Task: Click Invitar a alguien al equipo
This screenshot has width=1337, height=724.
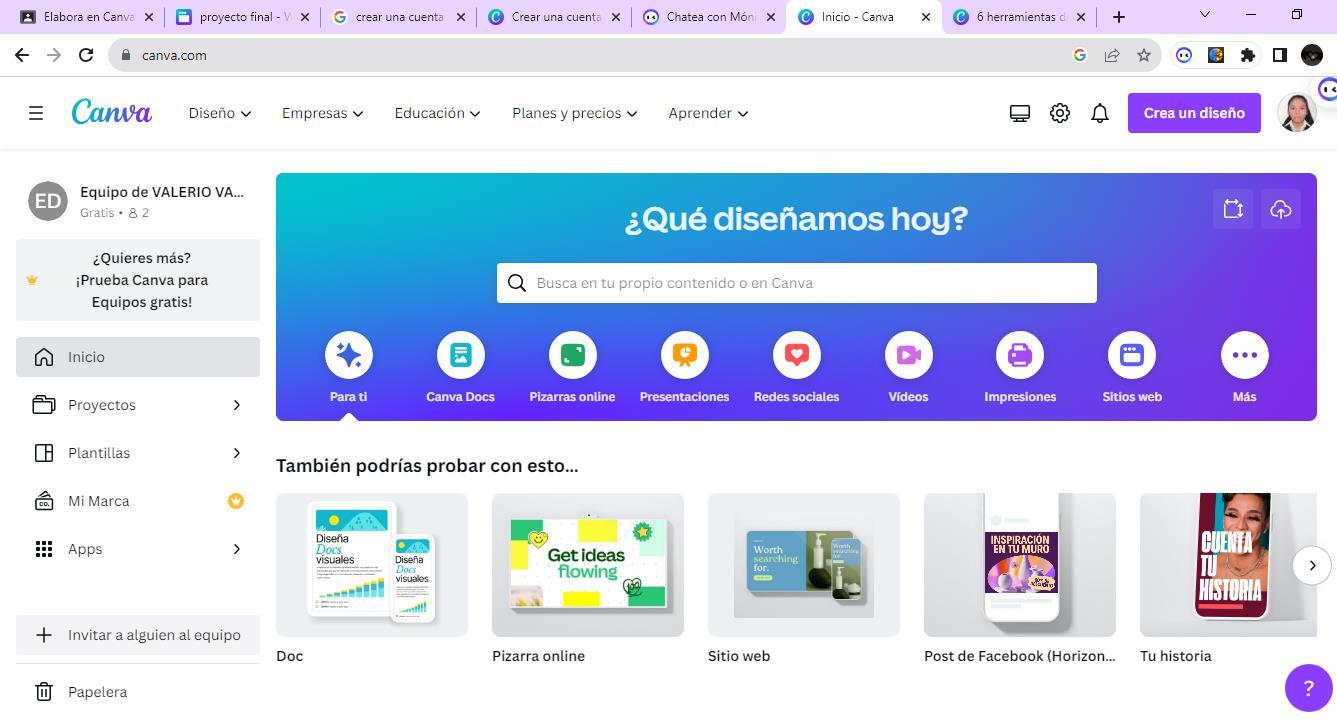Action: tap(138, 635)
